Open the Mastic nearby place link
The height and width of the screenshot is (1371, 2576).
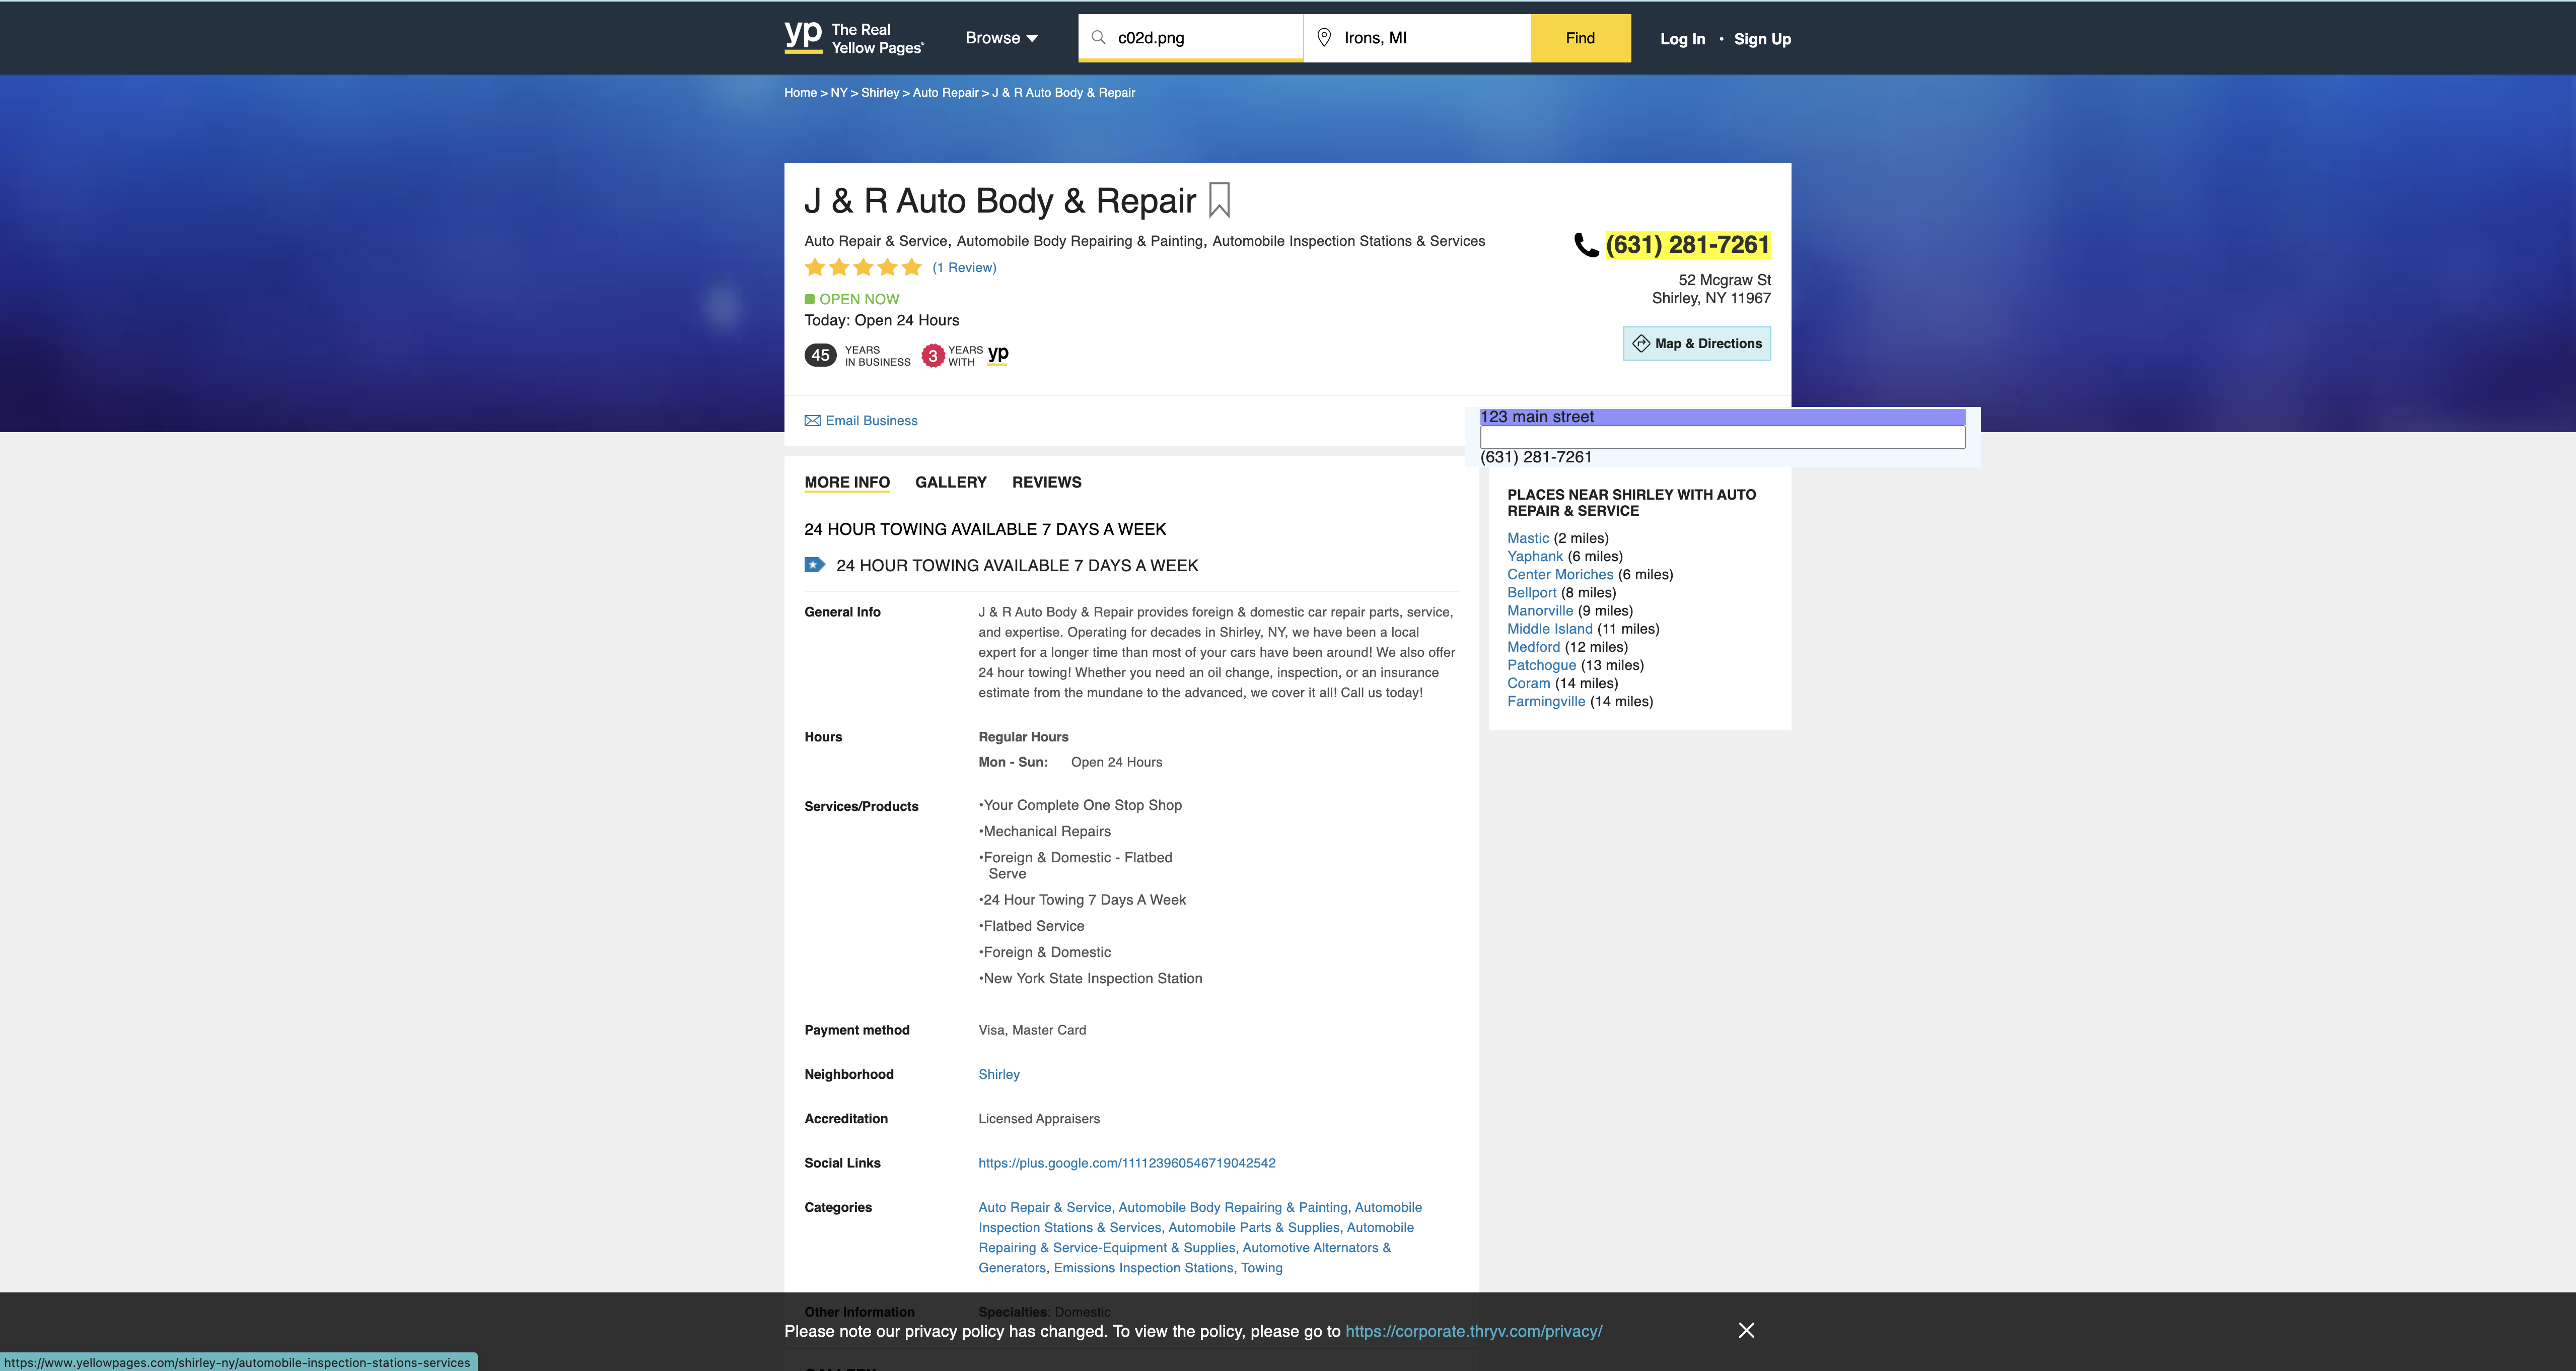1527,538
